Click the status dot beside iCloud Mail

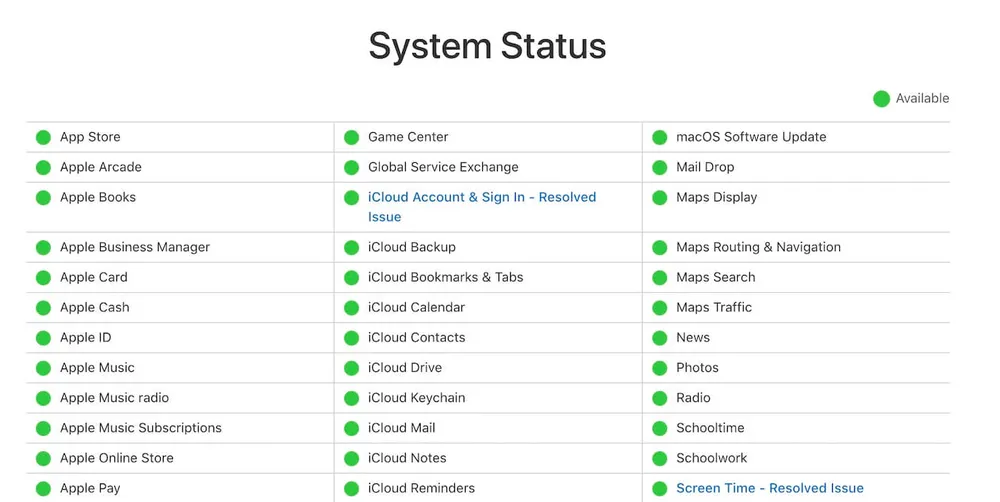[x=351, y=428]
